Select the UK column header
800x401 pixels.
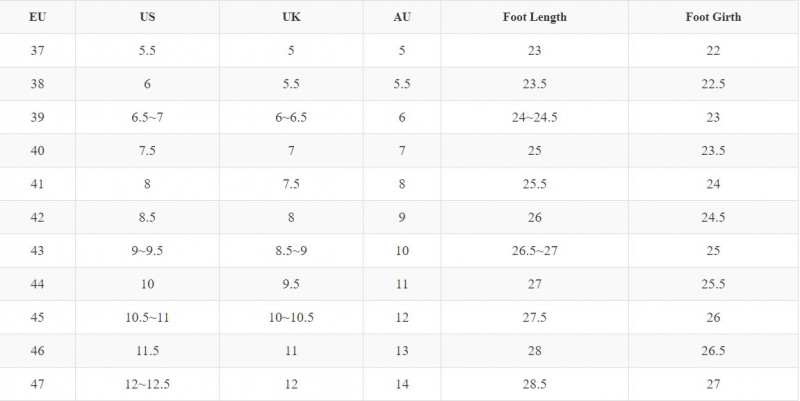click(x=291, y=17)
